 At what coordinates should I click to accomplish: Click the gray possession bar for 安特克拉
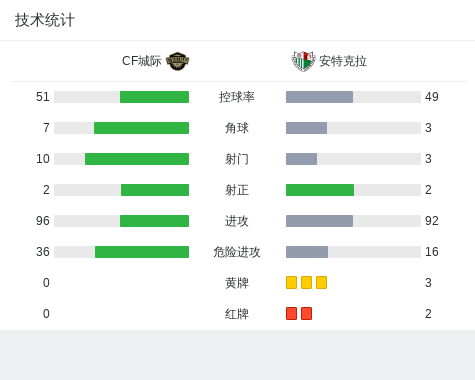[319, 97]
